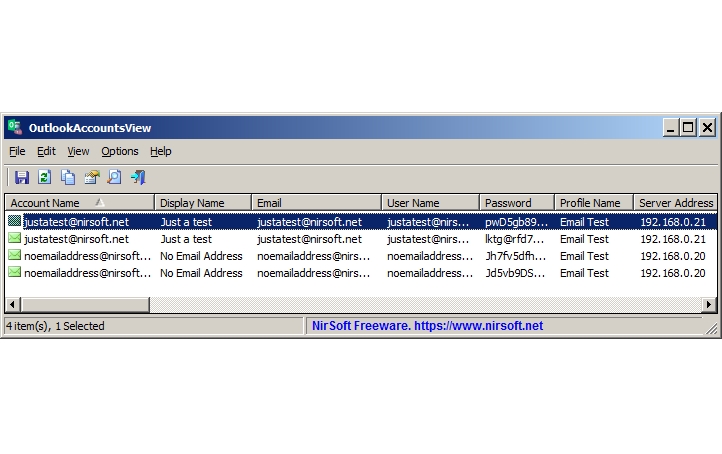Click the OutlookAccountsView title bar app icon
This screenshot has height=454, width=722.
click(x=15, y=127)
